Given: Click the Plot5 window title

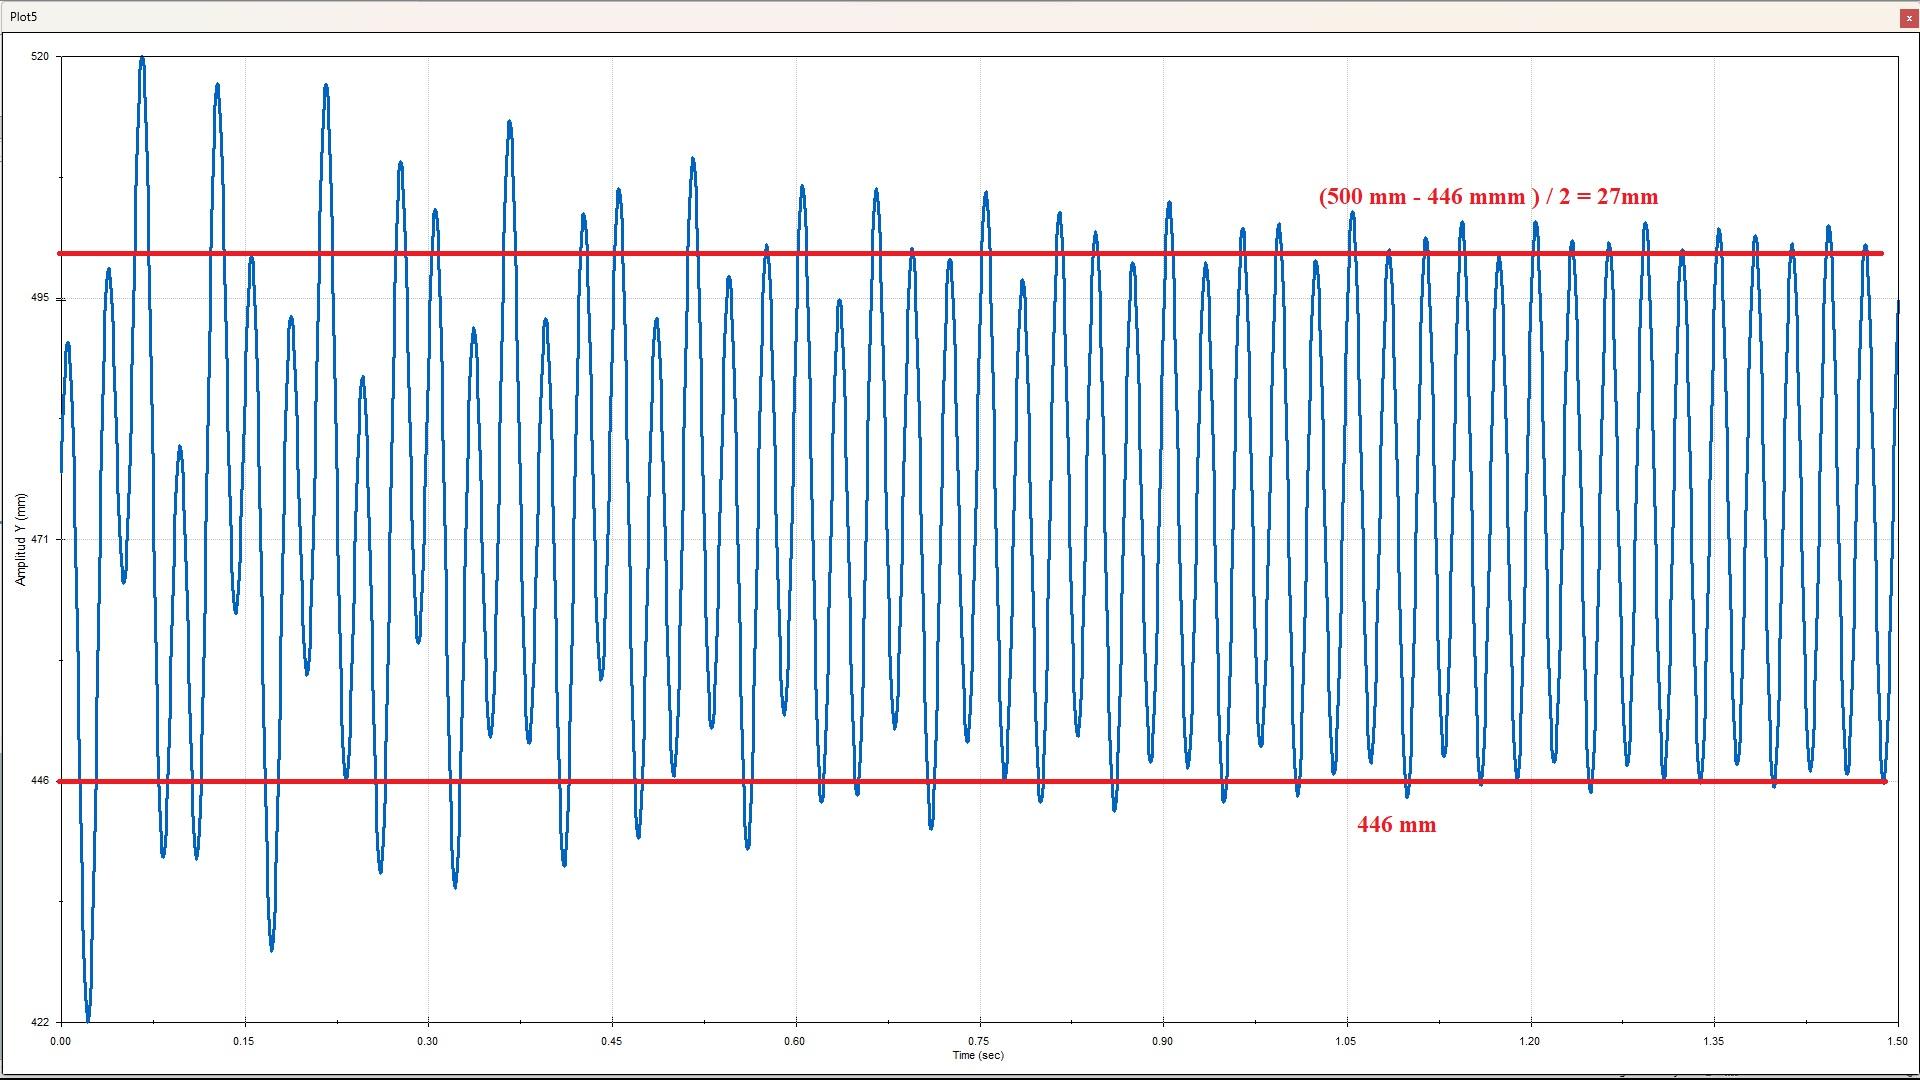Looking at the screenshot, I should pyautogui.click(x=24, y=18).
